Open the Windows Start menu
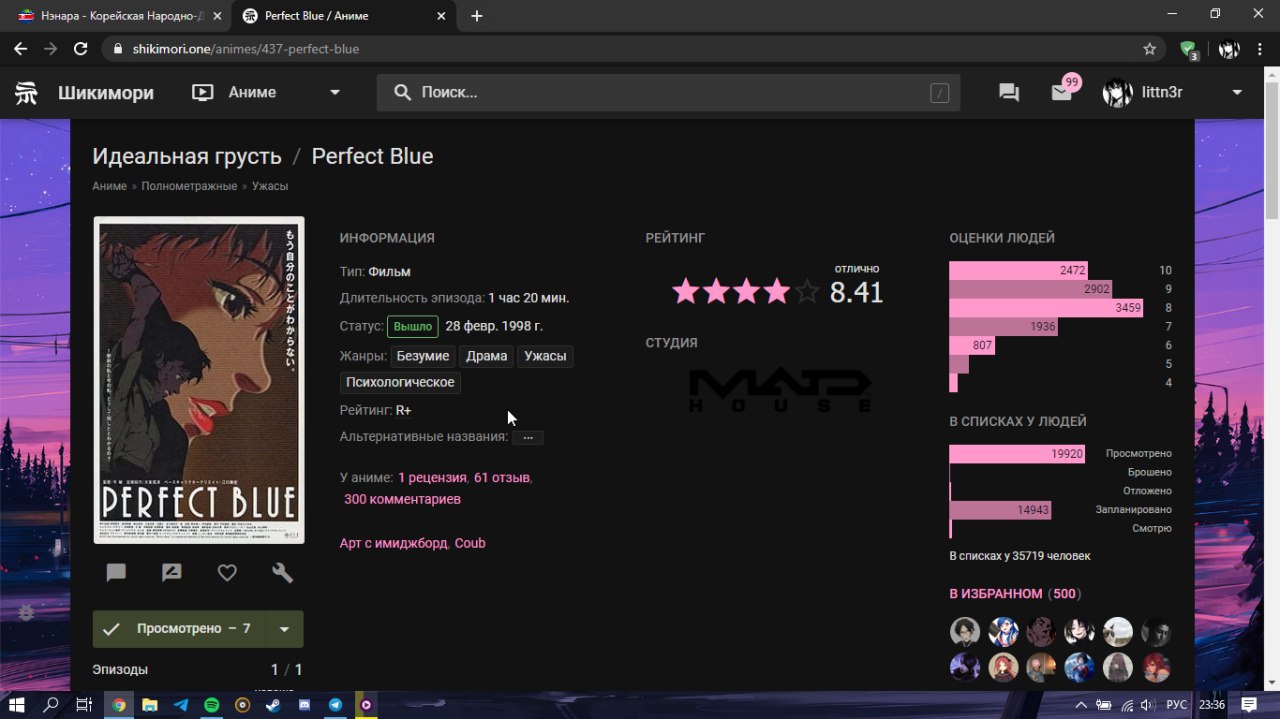Viewport: 1280px width, 719px height. coord(19,705)
